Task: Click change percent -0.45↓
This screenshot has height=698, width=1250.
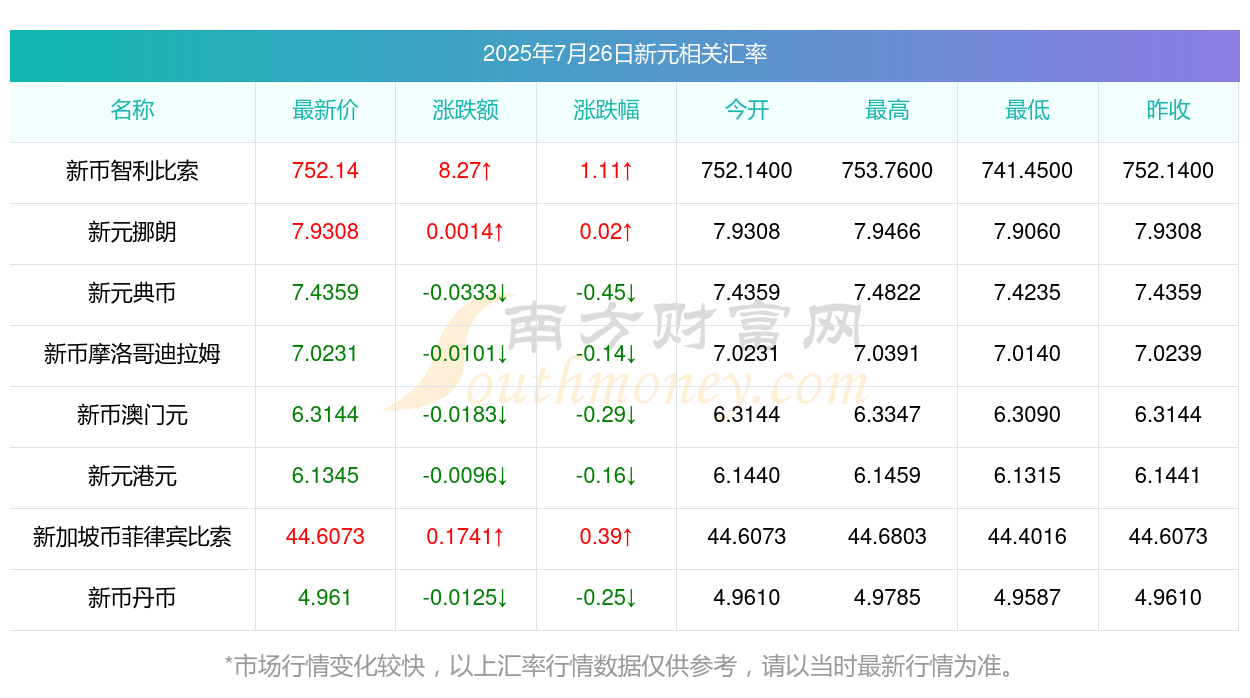Action: pyautogui.click(x=606, y=293)
